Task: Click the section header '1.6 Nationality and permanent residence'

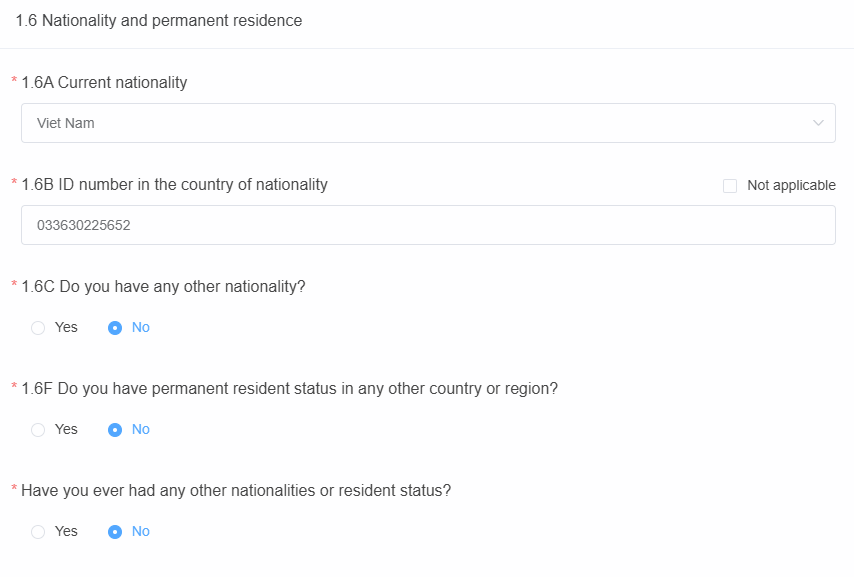Action: pyautogui.click(x=159, y=20)
